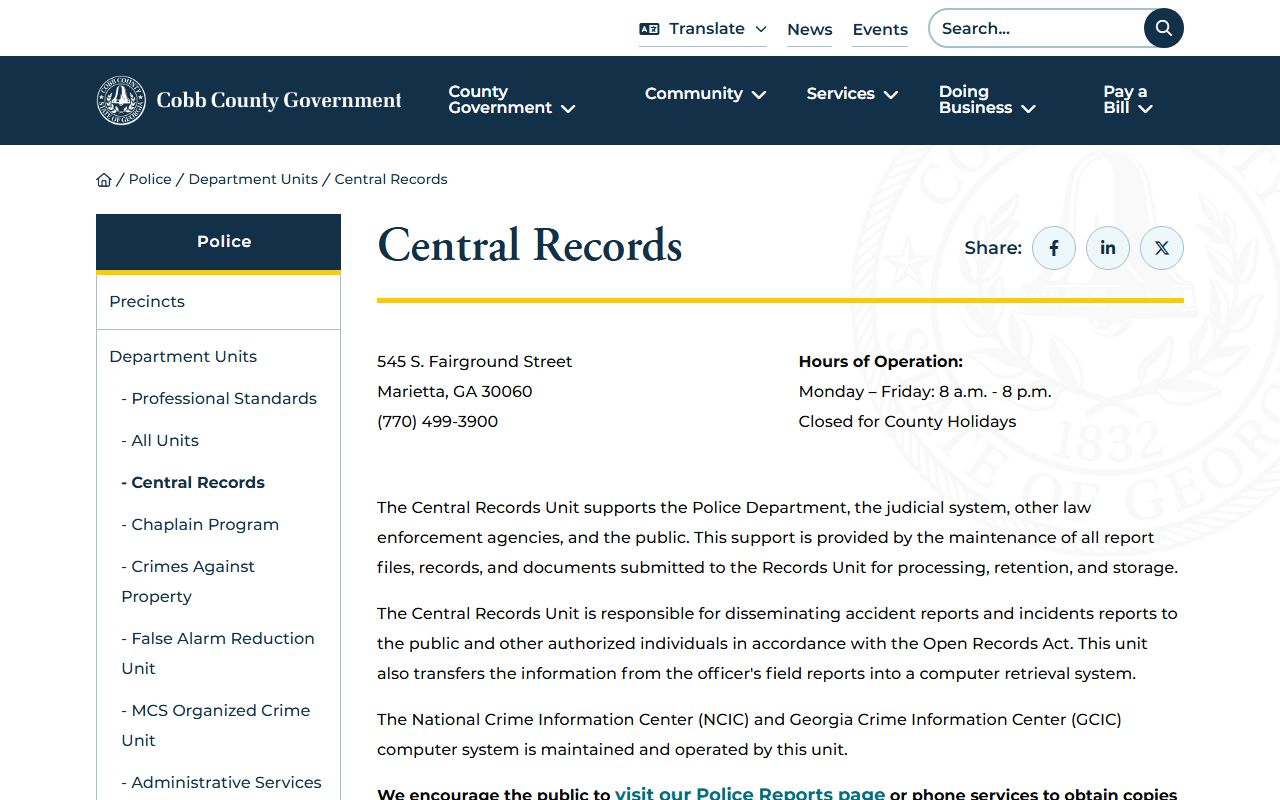Open Chaplain Program sidebar link
The height and width of the screenshot is (800, 1280).
point(200,524)
